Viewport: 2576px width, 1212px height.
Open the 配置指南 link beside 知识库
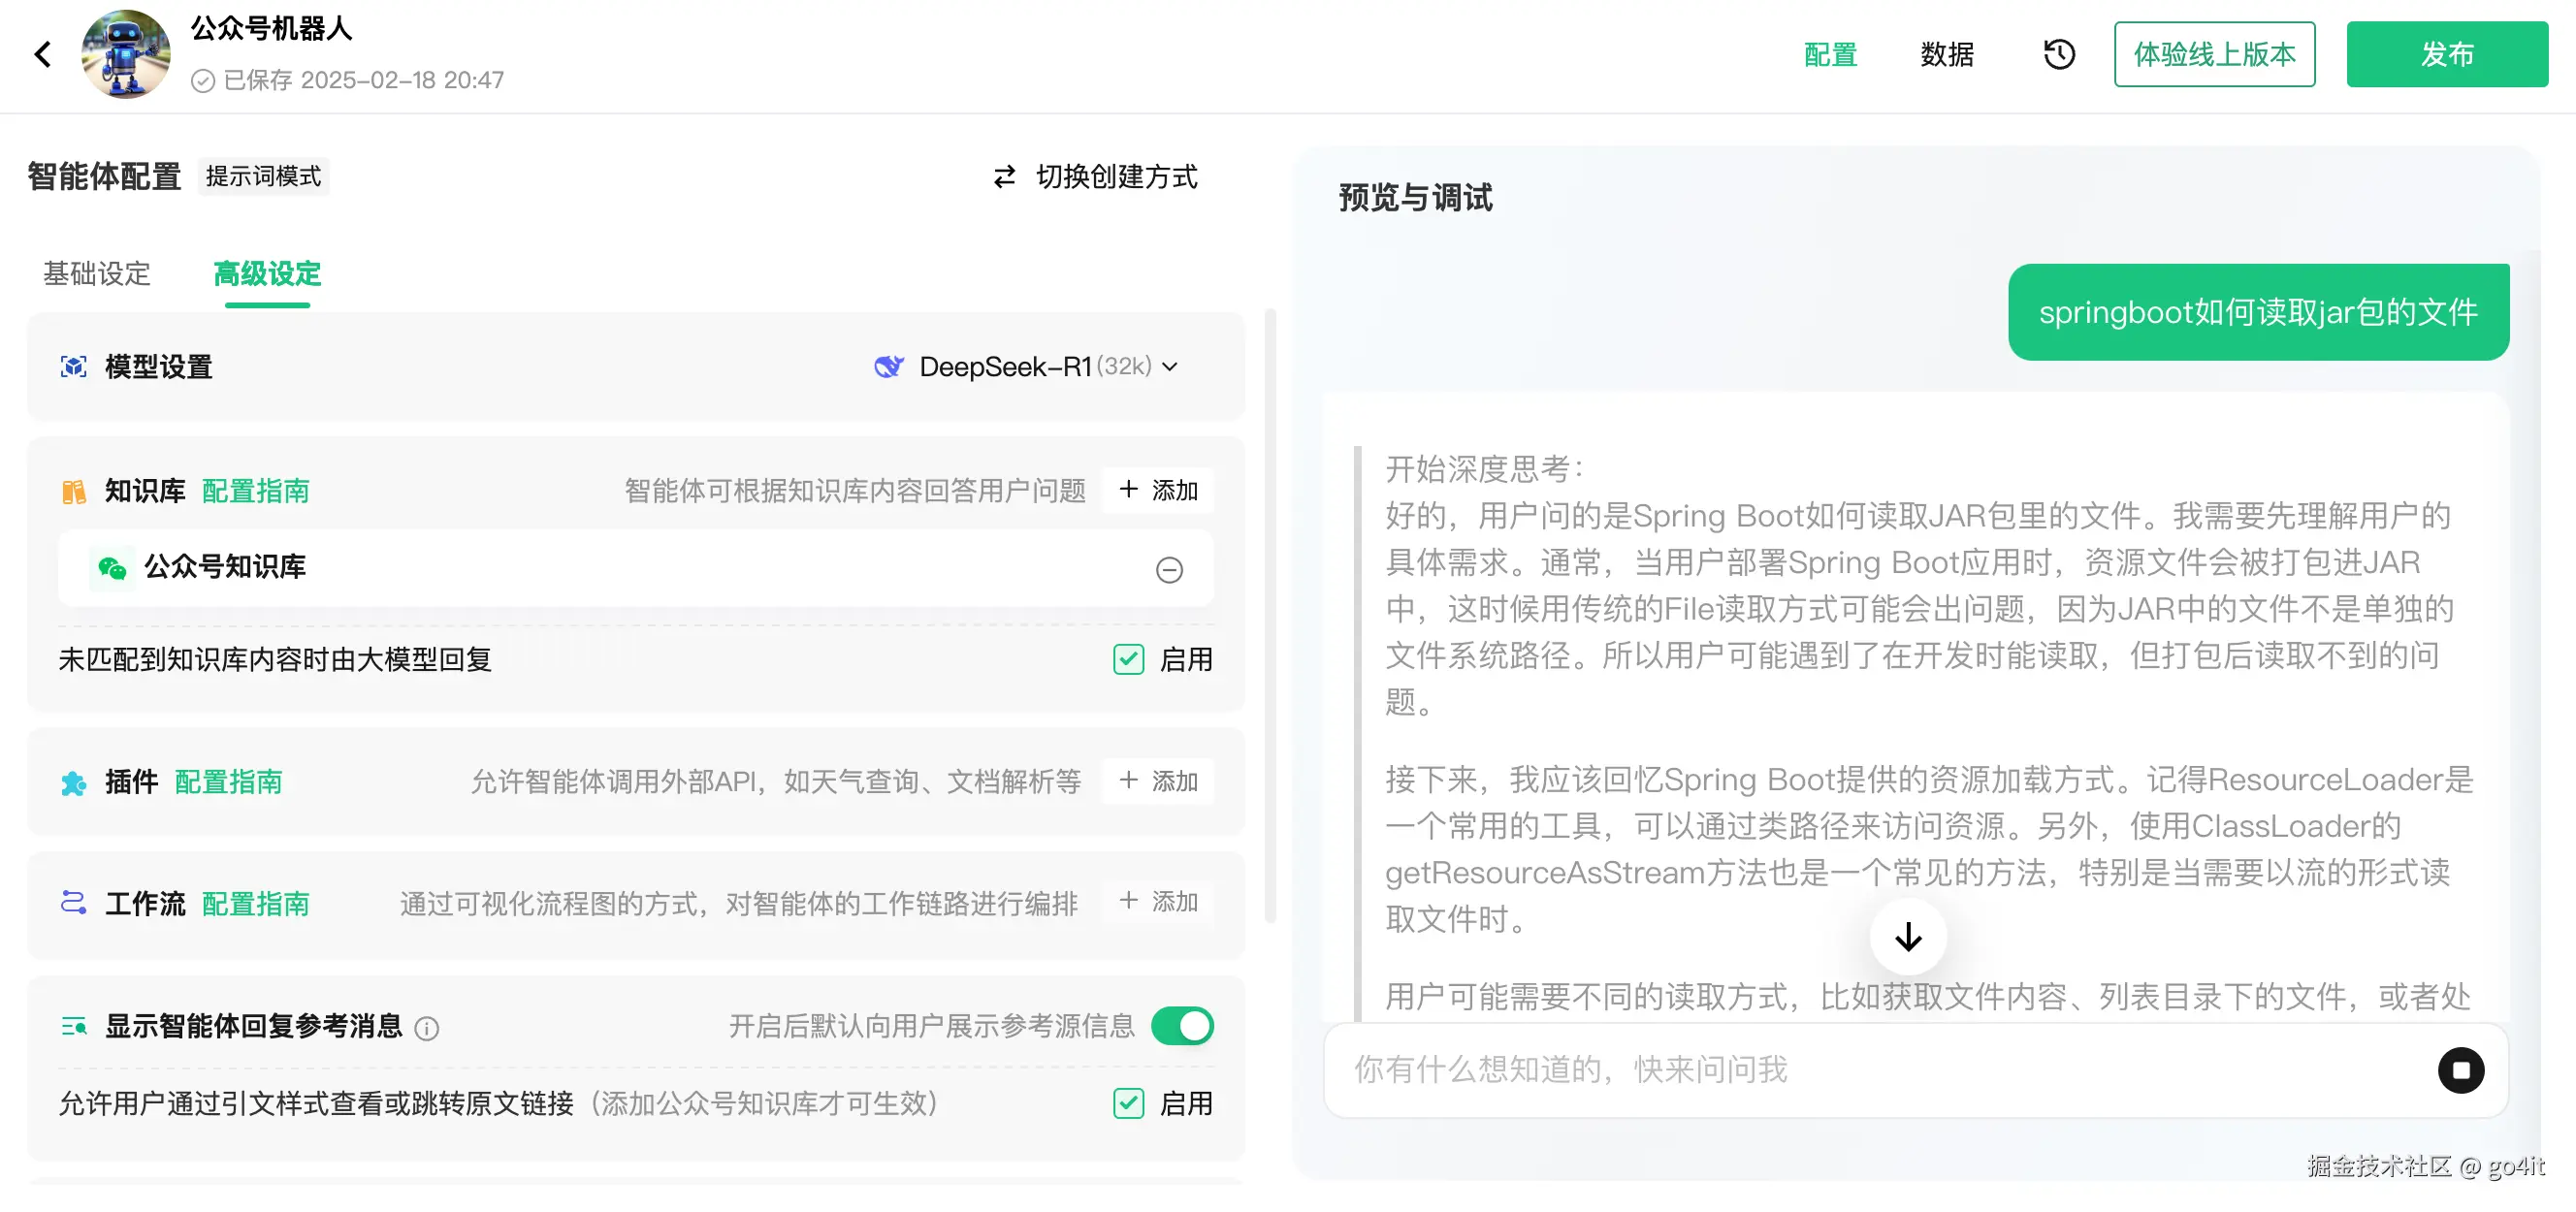tap(254, 490)
